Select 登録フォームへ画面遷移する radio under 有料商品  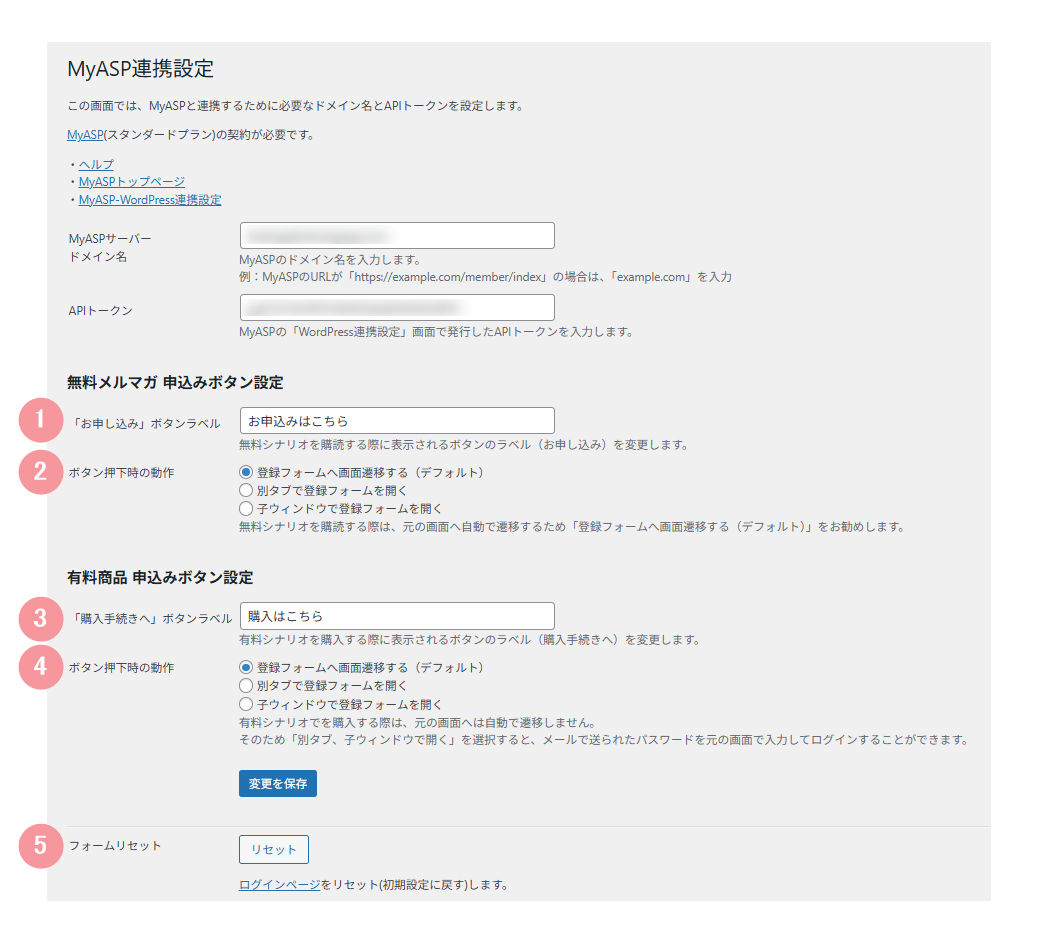coord(246,667)
